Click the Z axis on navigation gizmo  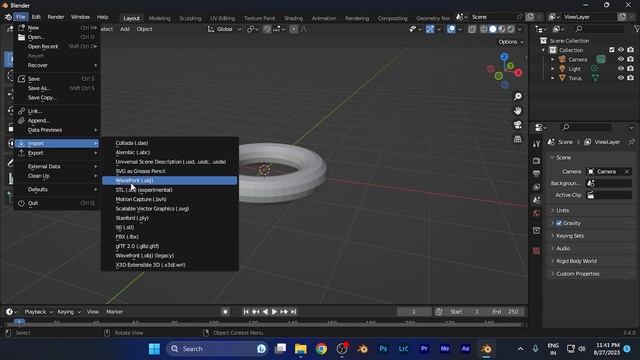pyautogui.click(x=504, y=56)
